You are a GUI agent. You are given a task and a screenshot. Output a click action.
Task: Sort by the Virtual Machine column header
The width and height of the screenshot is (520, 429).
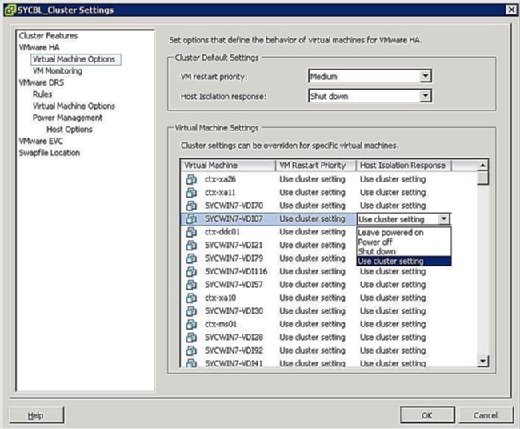click(228, 165)
